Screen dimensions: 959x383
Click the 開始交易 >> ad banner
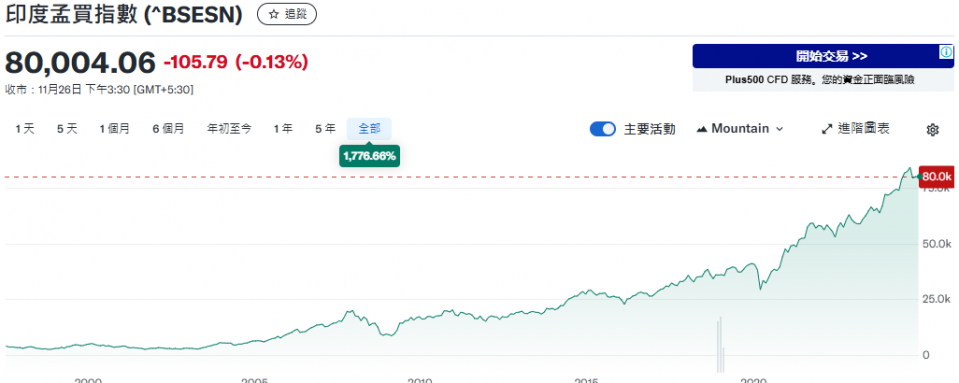tap(823, 56)
